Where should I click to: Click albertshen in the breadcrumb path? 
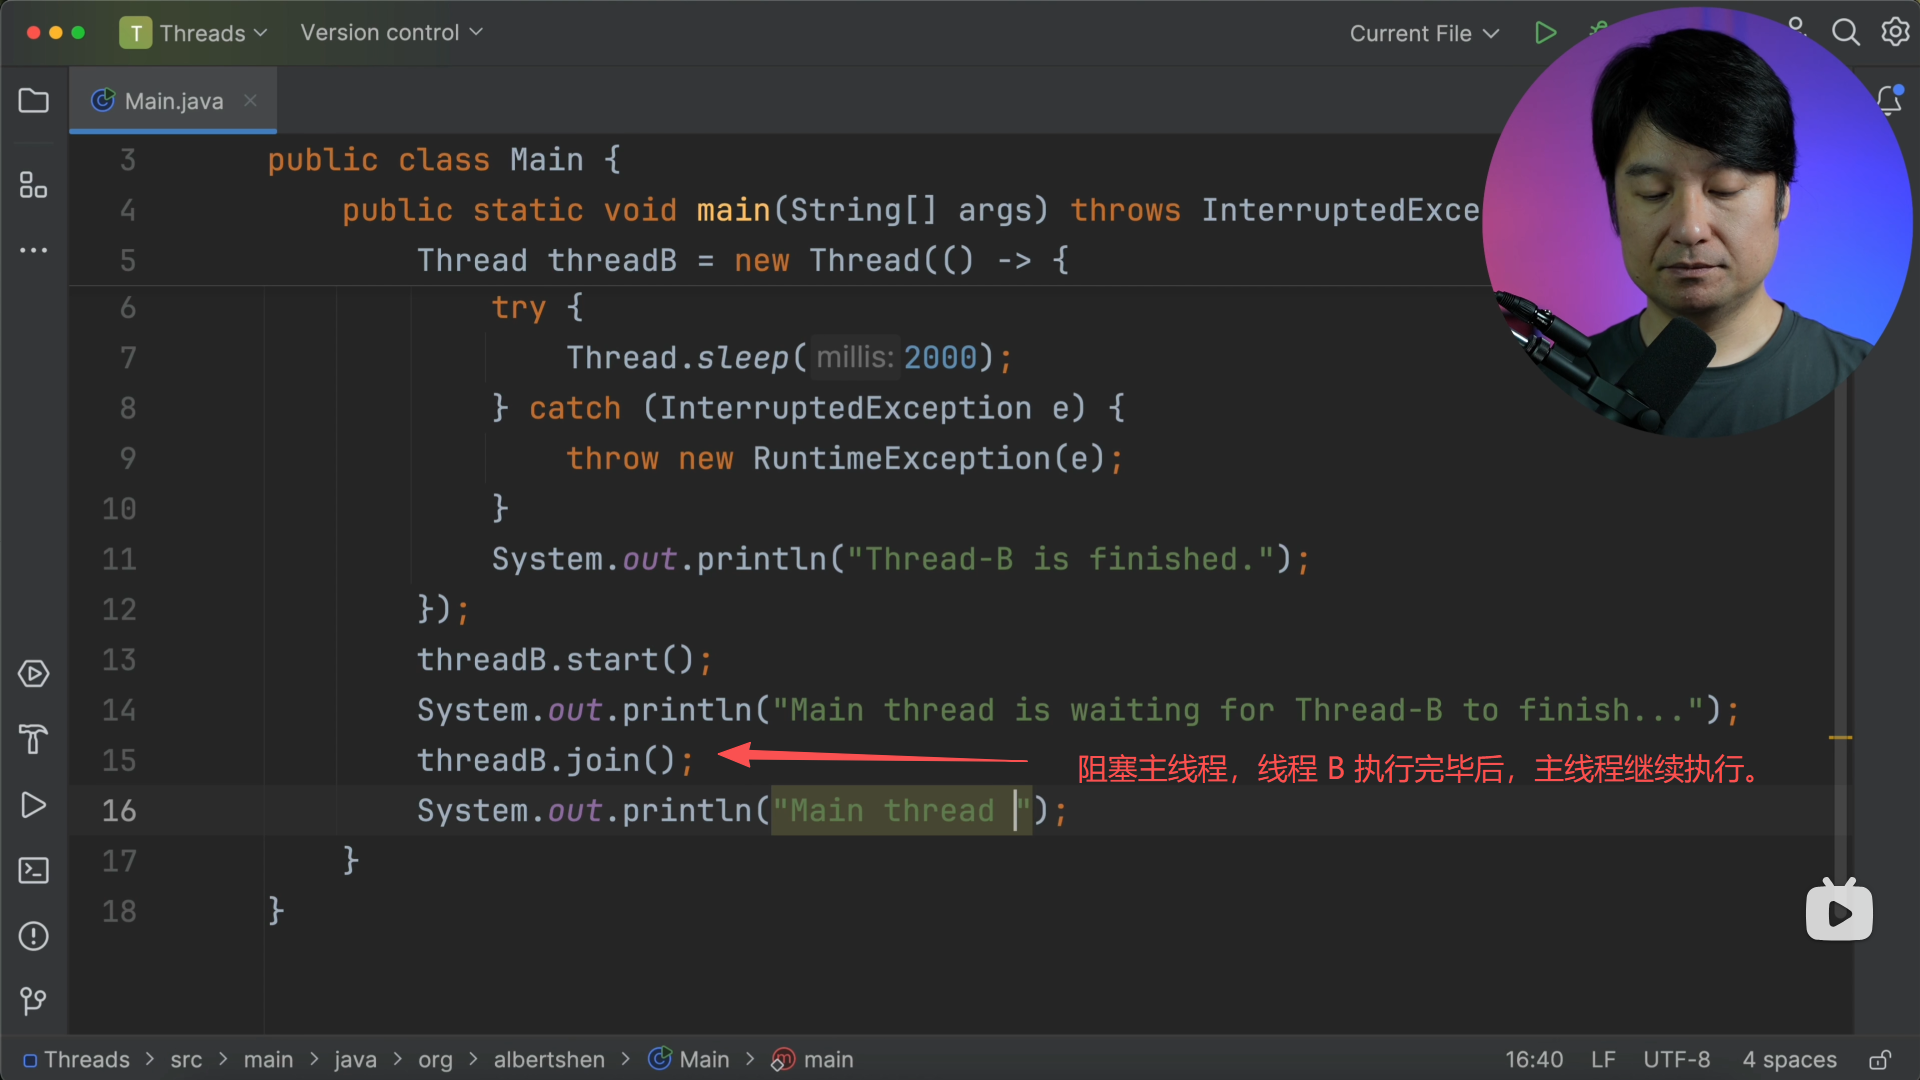549,1060
